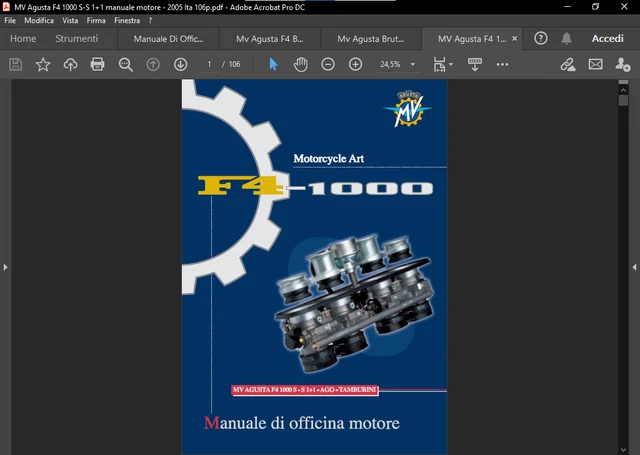Image resolution: width=640 pixels, height=455 pixels.
Task: Go to the next page with the down arrow
Action: [x=180, y=64]
